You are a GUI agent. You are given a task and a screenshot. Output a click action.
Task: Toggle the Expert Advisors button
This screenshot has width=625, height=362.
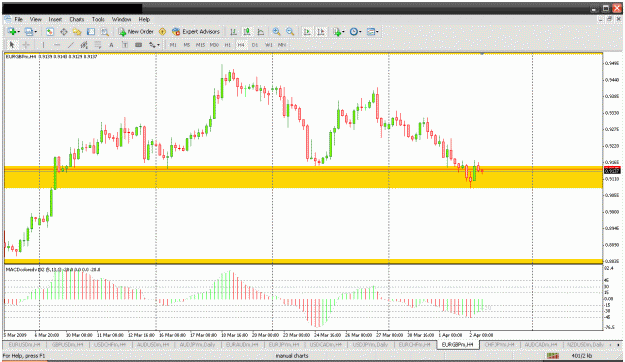pyautogui.click(x=196, y=31)
